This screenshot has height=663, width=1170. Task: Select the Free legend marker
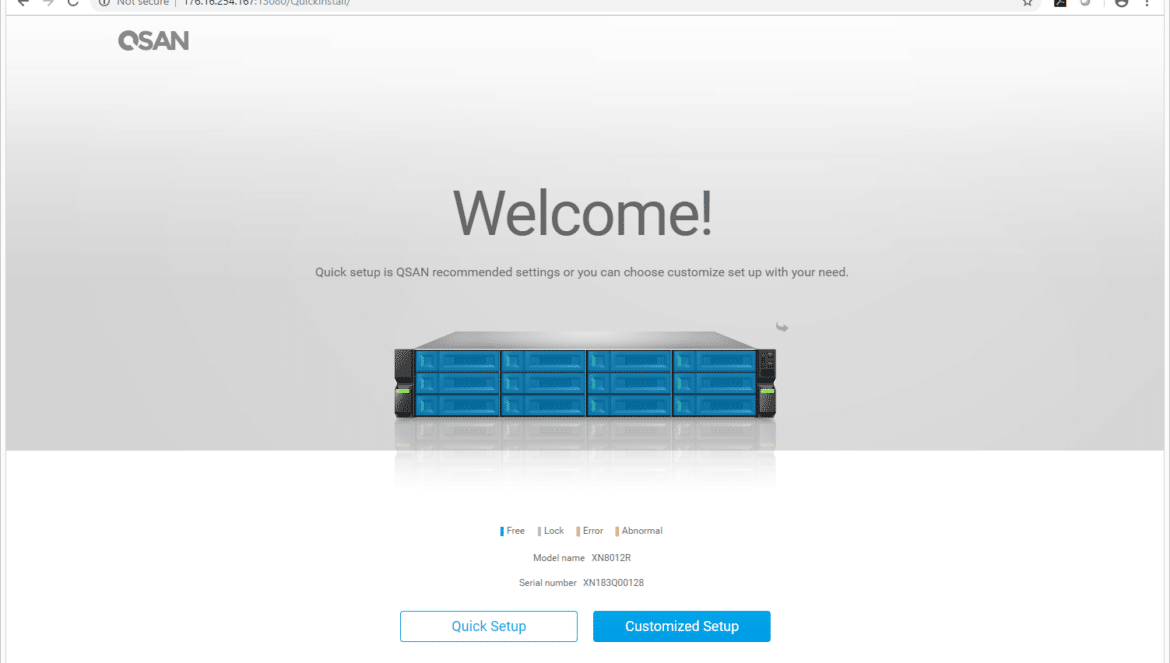coord(501,531)
